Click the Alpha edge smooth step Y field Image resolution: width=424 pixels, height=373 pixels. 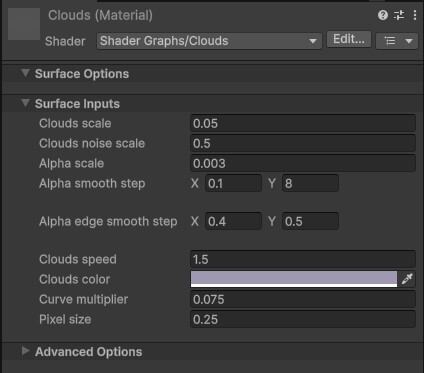pyautogui.click(x=310, y=221)
